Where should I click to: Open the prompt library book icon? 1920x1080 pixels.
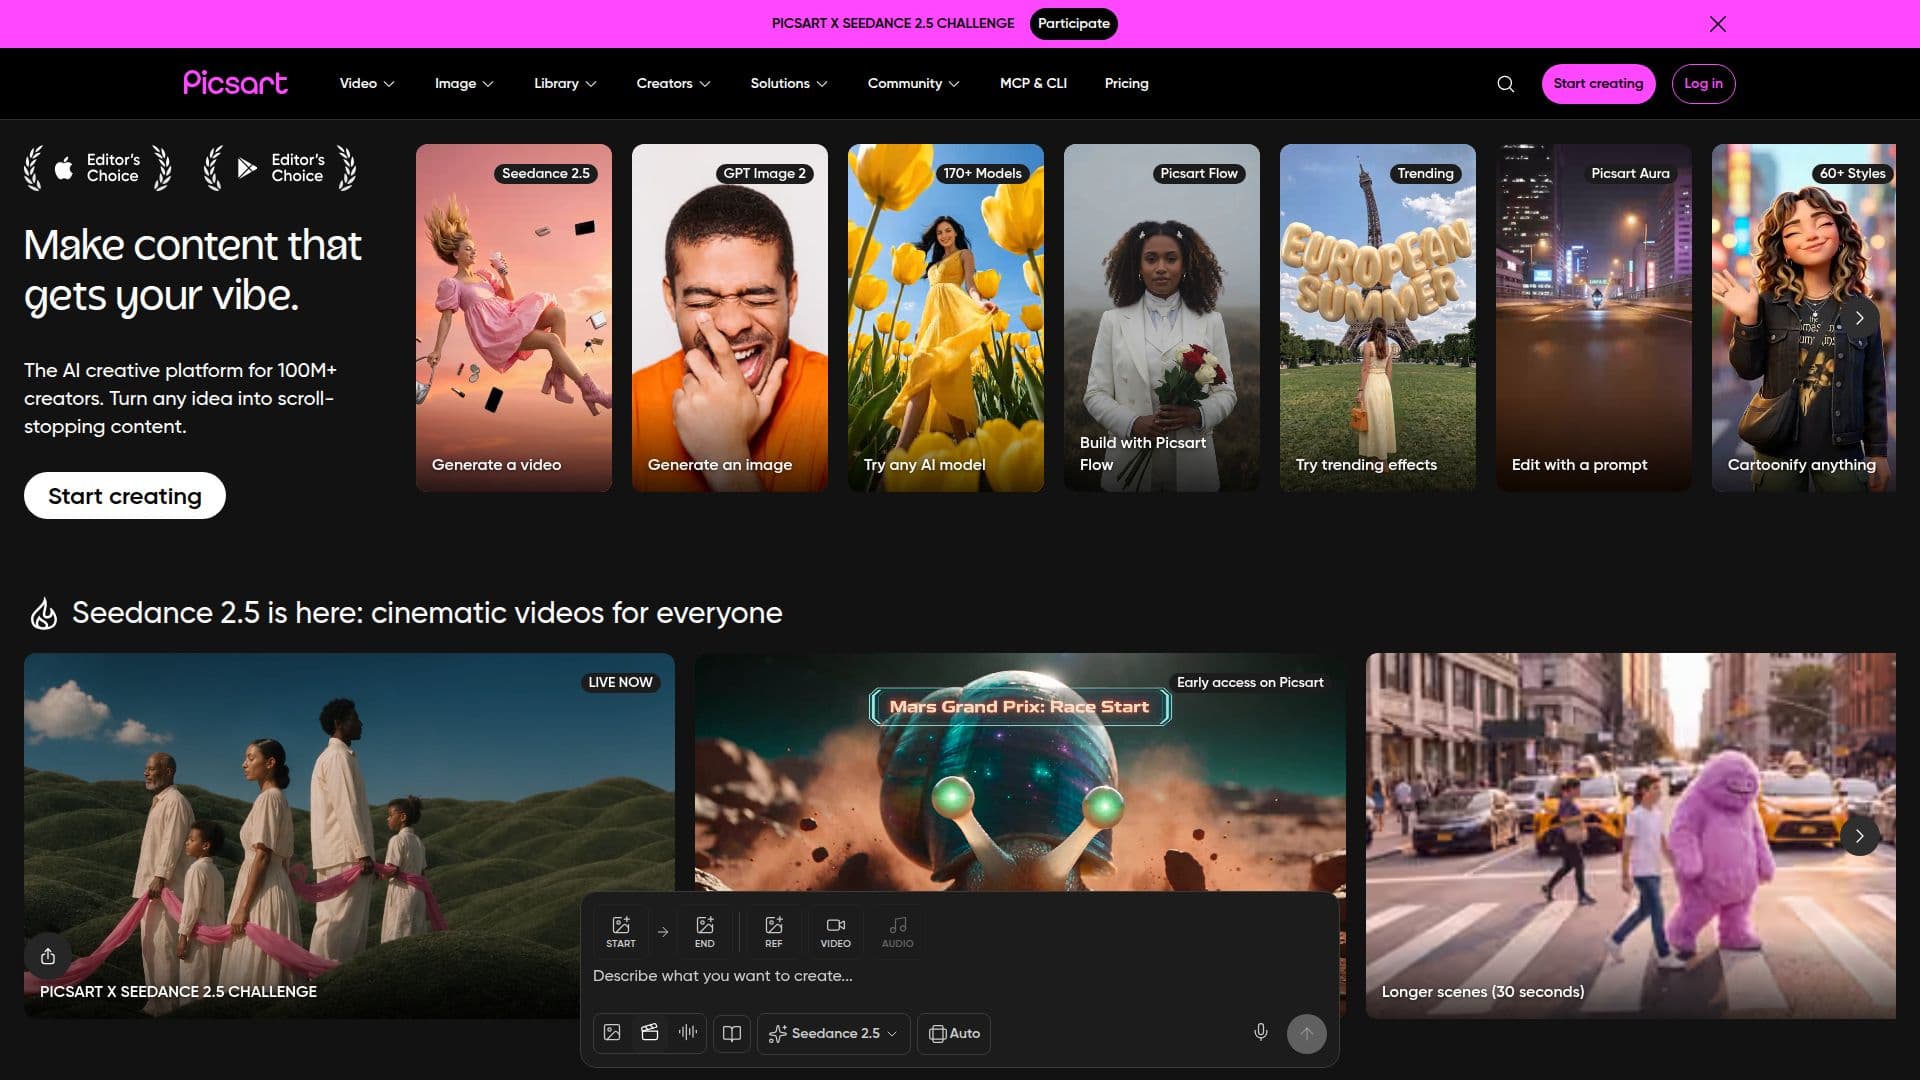tap(732, 1033)
